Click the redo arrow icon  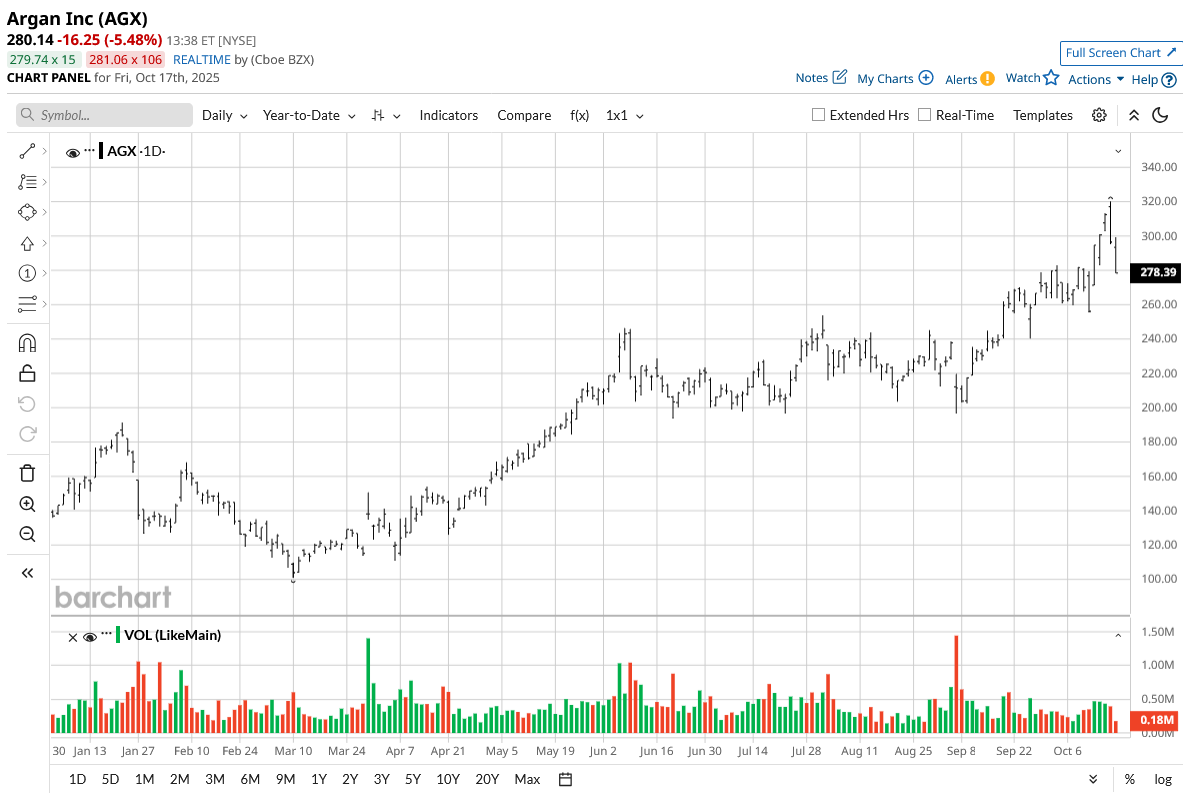click(27, 434)
